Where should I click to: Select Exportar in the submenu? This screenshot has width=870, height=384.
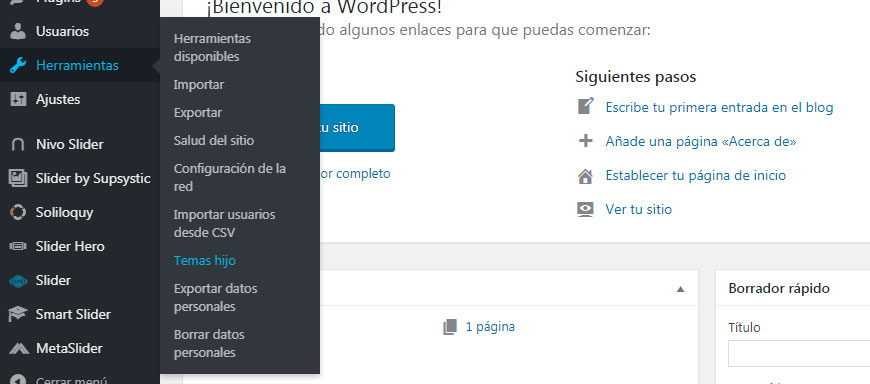pos(198,113)
